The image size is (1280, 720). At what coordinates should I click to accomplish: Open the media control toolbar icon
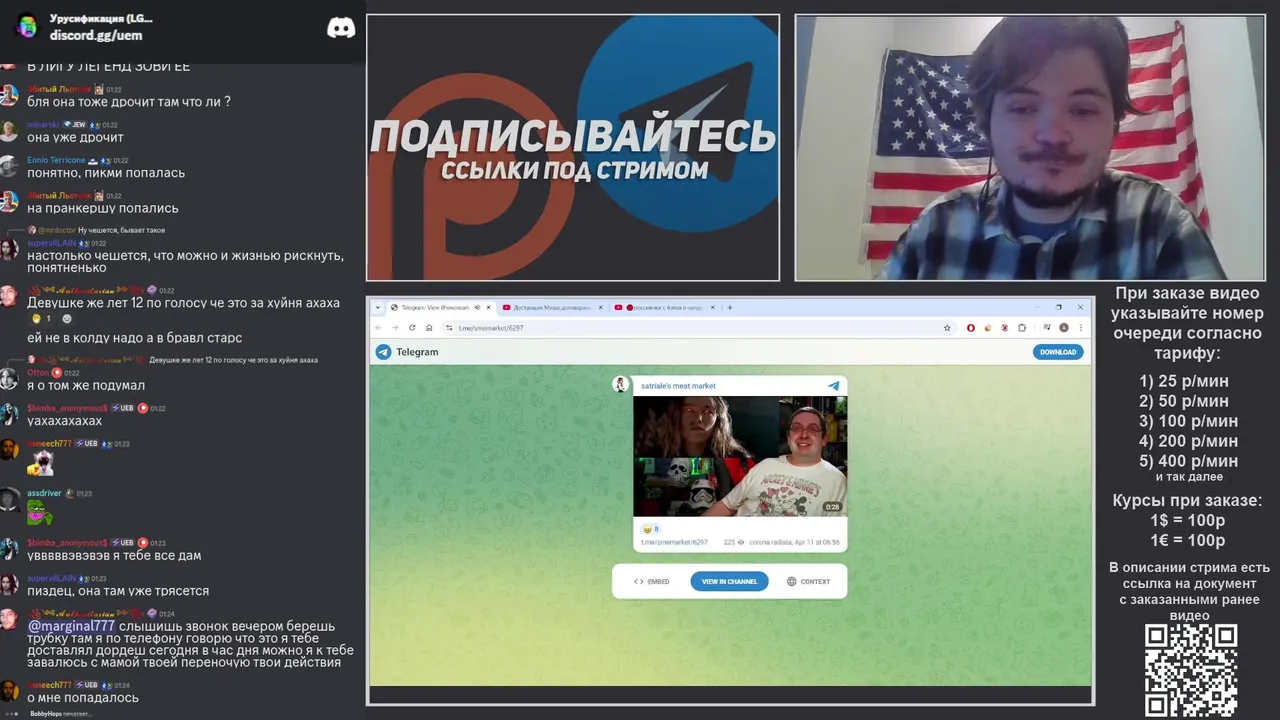click(1047, 328)
